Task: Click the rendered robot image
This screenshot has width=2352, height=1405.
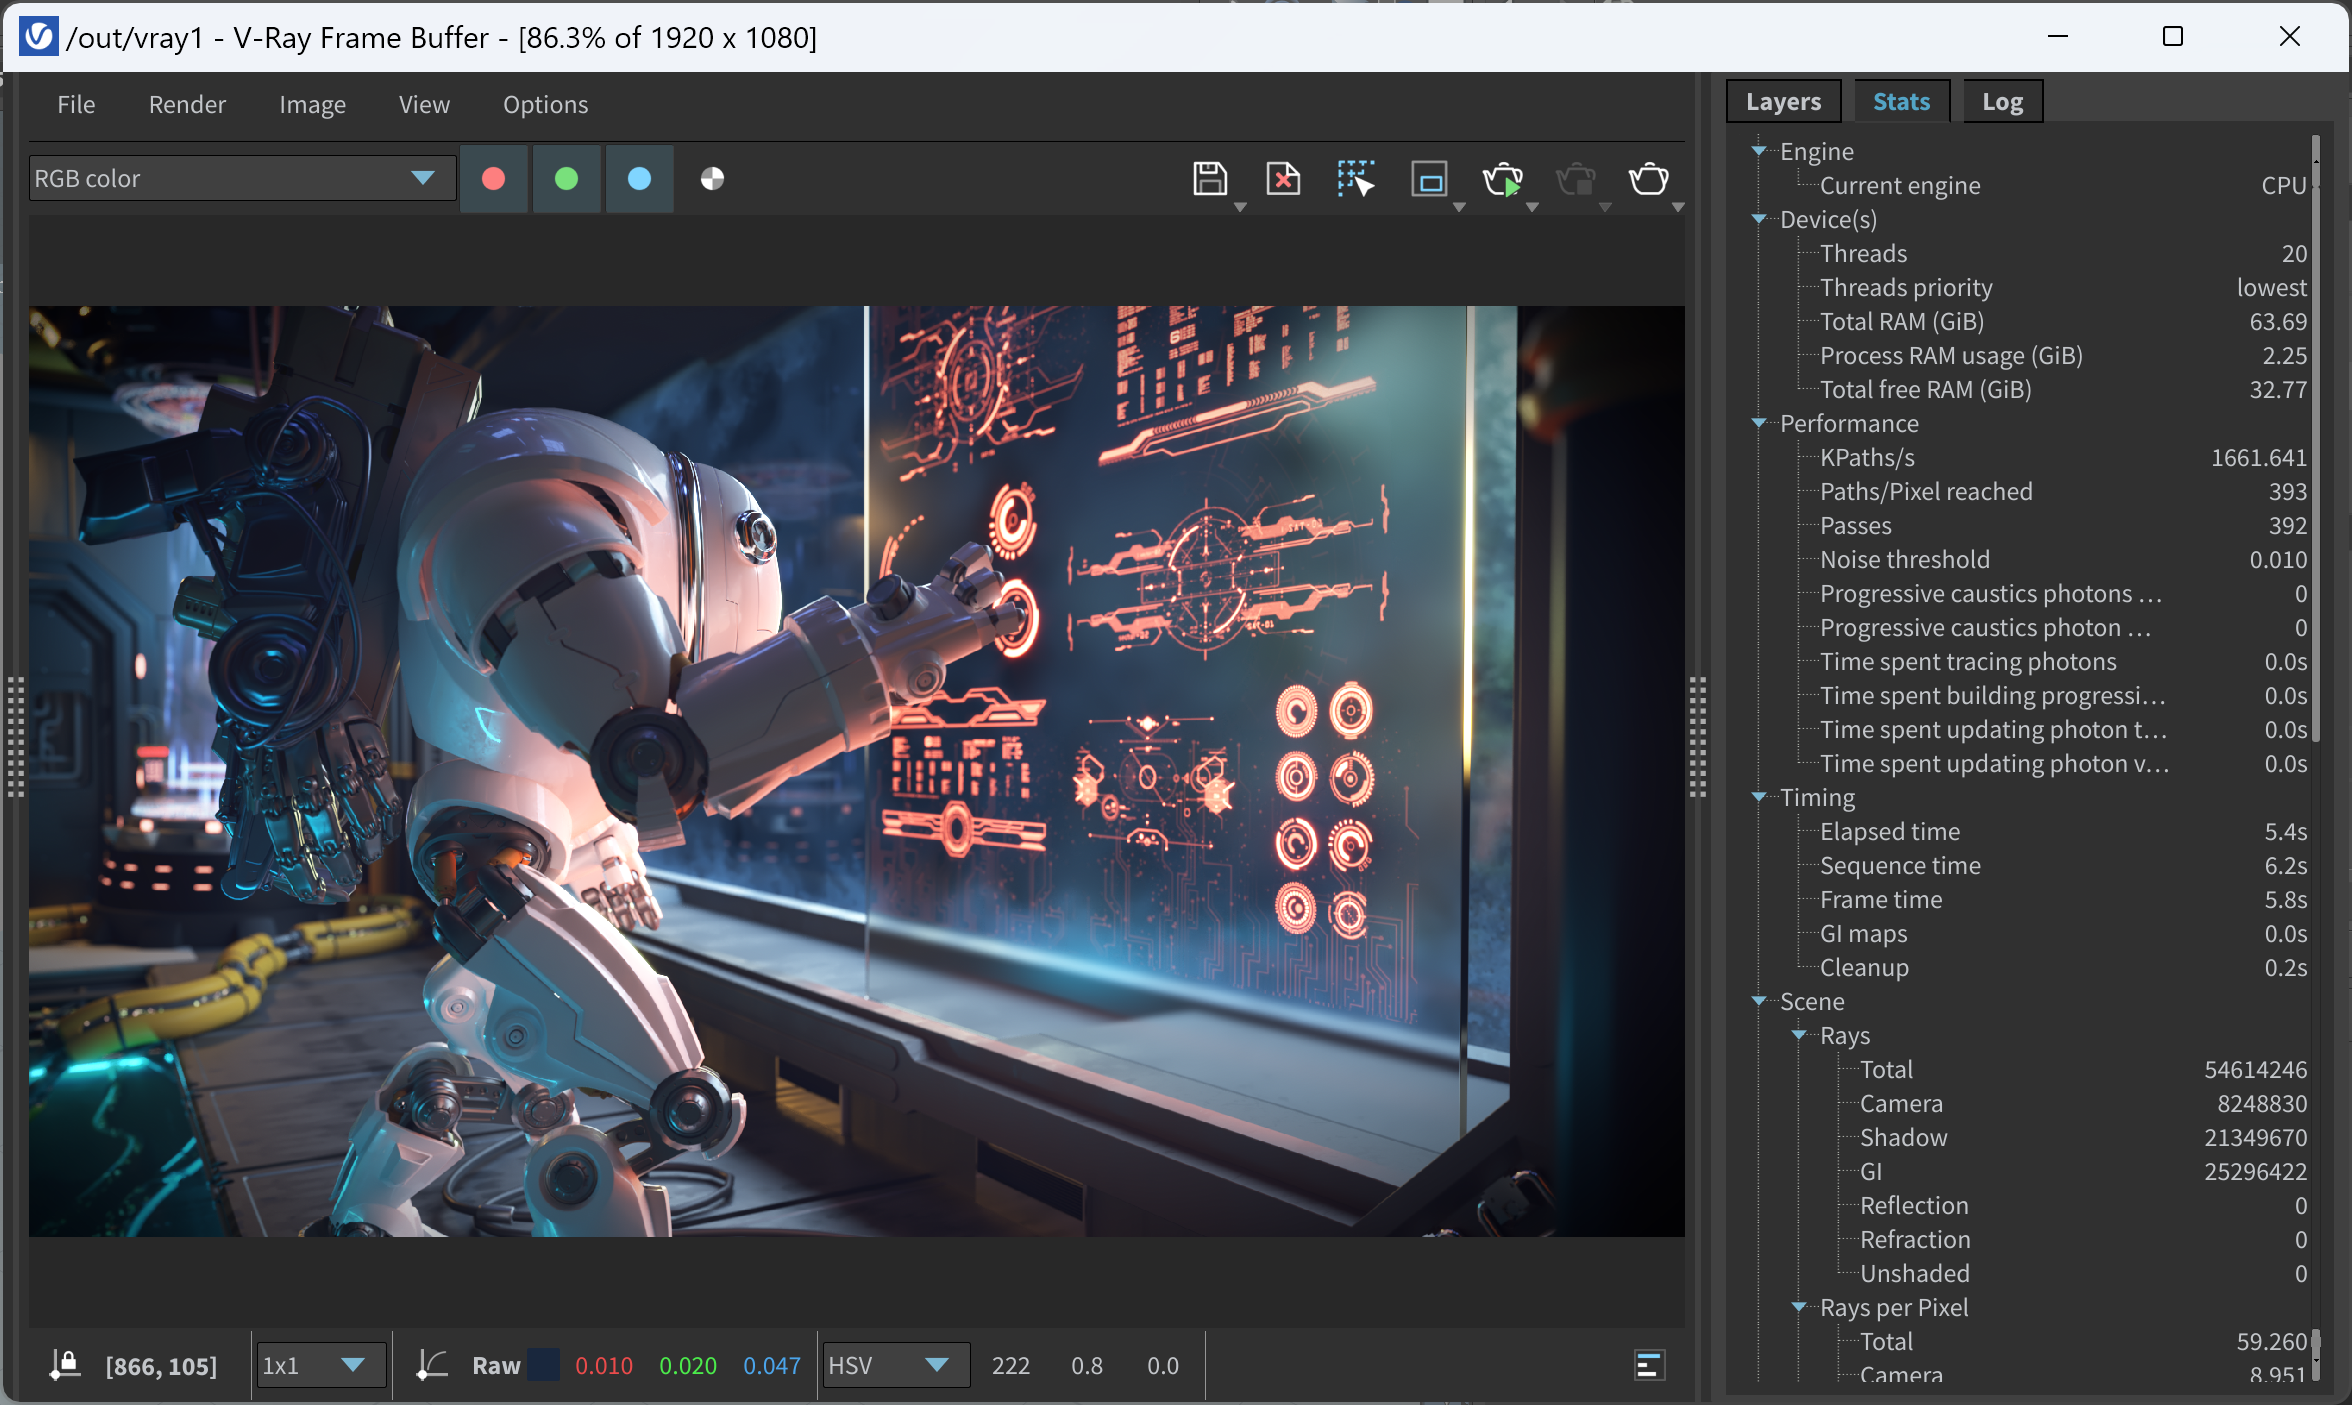Action: tap(856, 771)
